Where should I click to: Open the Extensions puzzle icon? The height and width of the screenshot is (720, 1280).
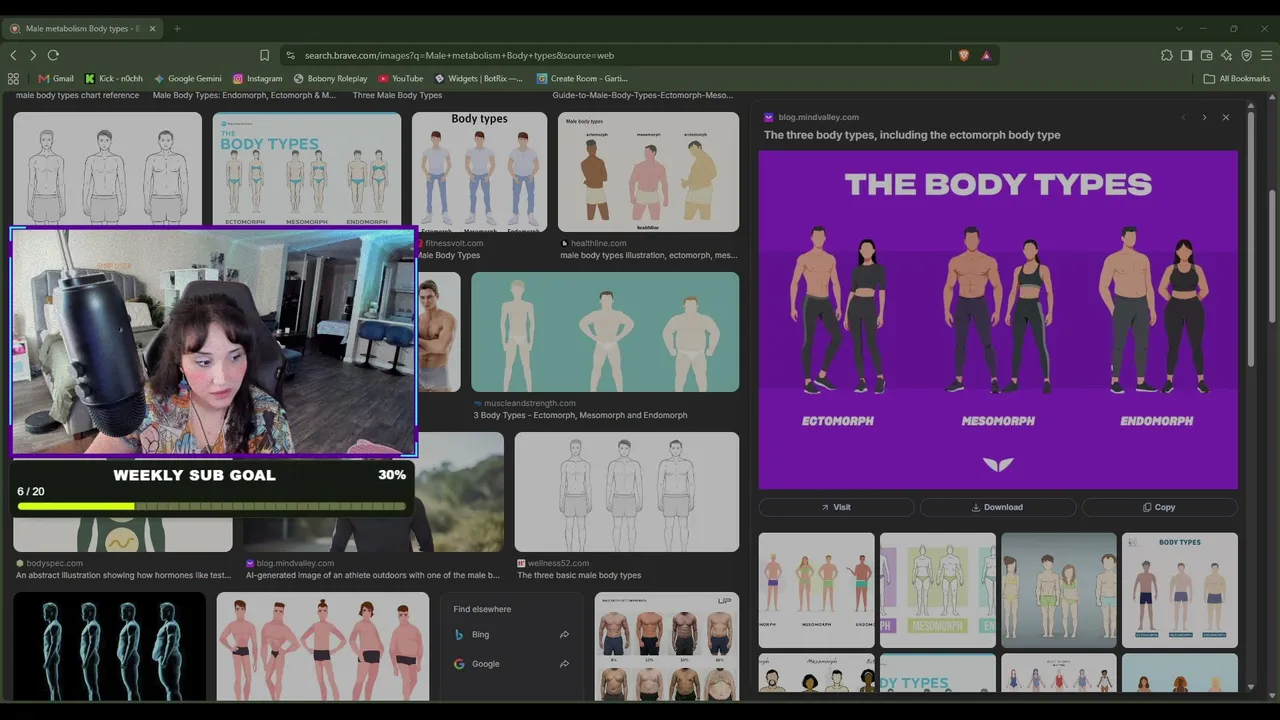coord(1166,55)
